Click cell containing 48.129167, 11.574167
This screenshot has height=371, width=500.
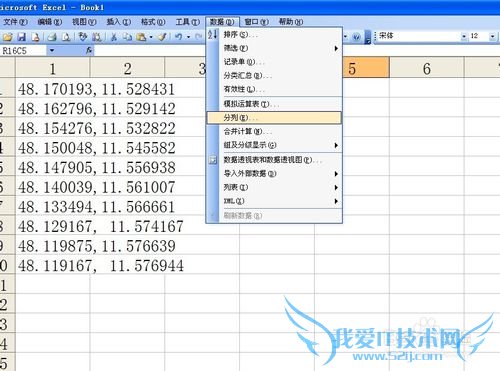[53, 226]
